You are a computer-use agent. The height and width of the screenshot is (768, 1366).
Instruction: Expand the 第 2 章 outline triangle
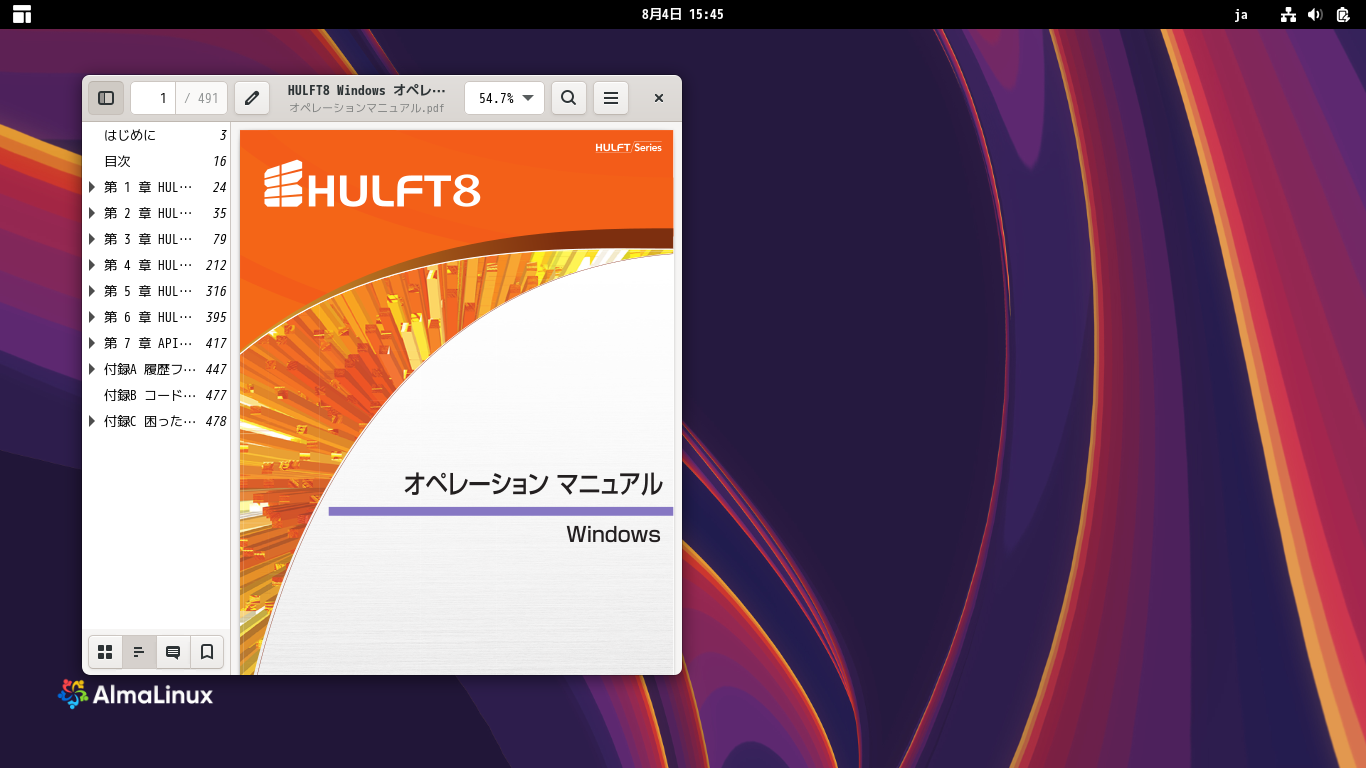[92, 213]
